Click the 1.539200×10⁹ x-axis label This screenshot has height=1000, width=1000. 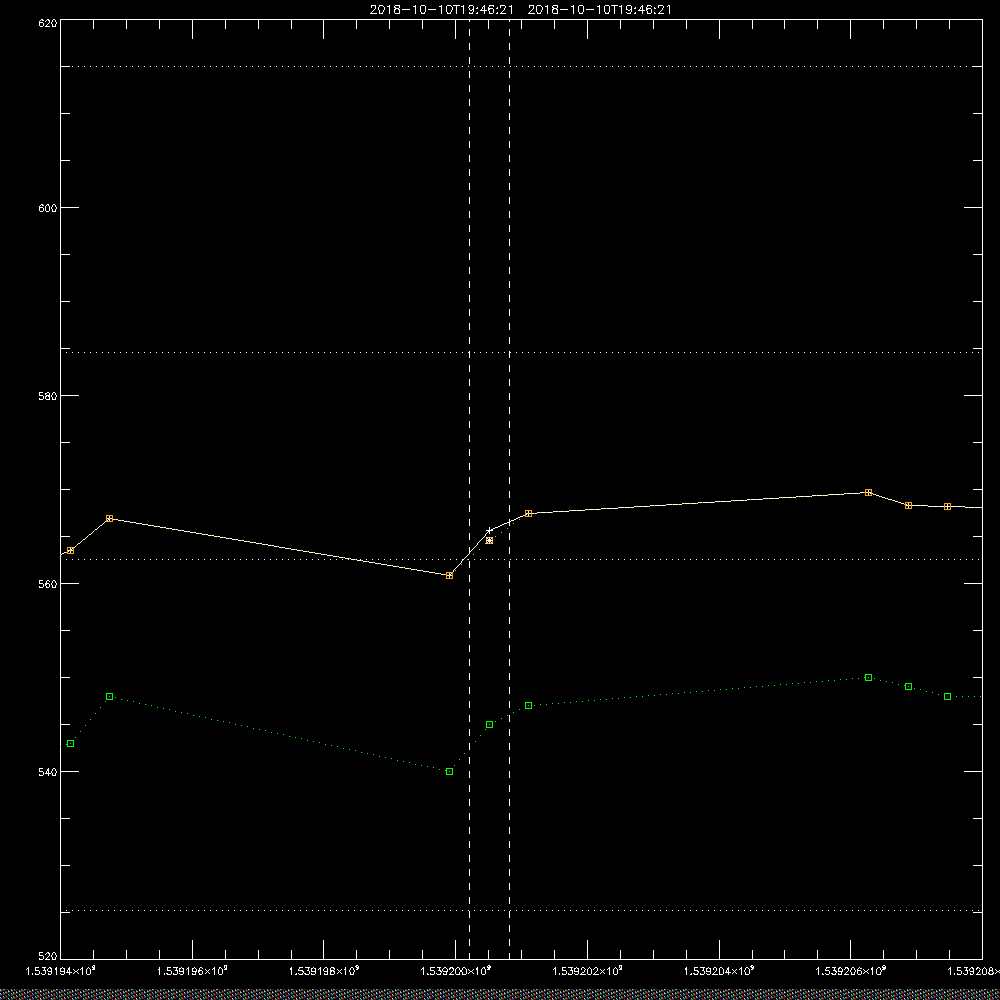456,971
